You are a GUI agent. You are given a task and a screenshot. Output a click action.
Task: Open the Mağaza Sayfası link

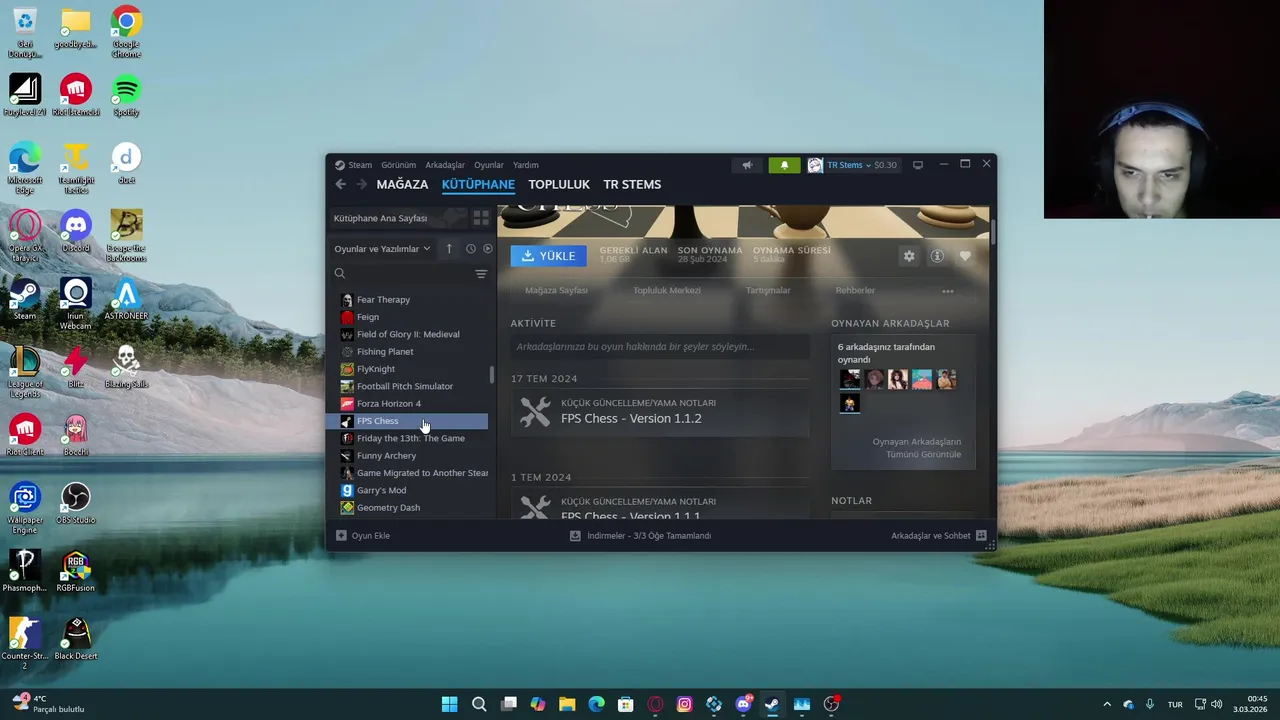tap(556, 290)
